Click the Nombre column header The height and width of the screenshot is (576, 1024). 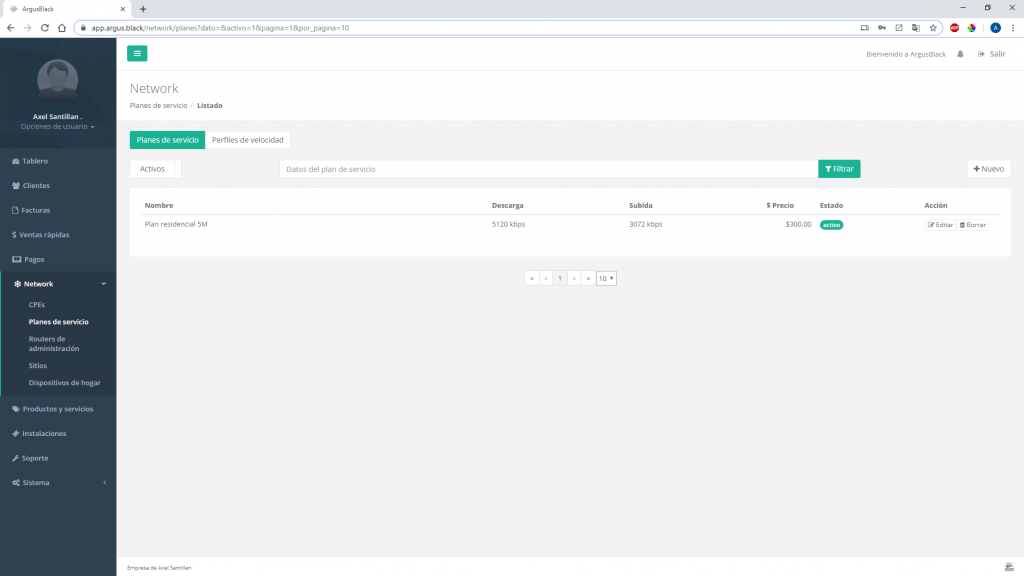coord(159,205)
